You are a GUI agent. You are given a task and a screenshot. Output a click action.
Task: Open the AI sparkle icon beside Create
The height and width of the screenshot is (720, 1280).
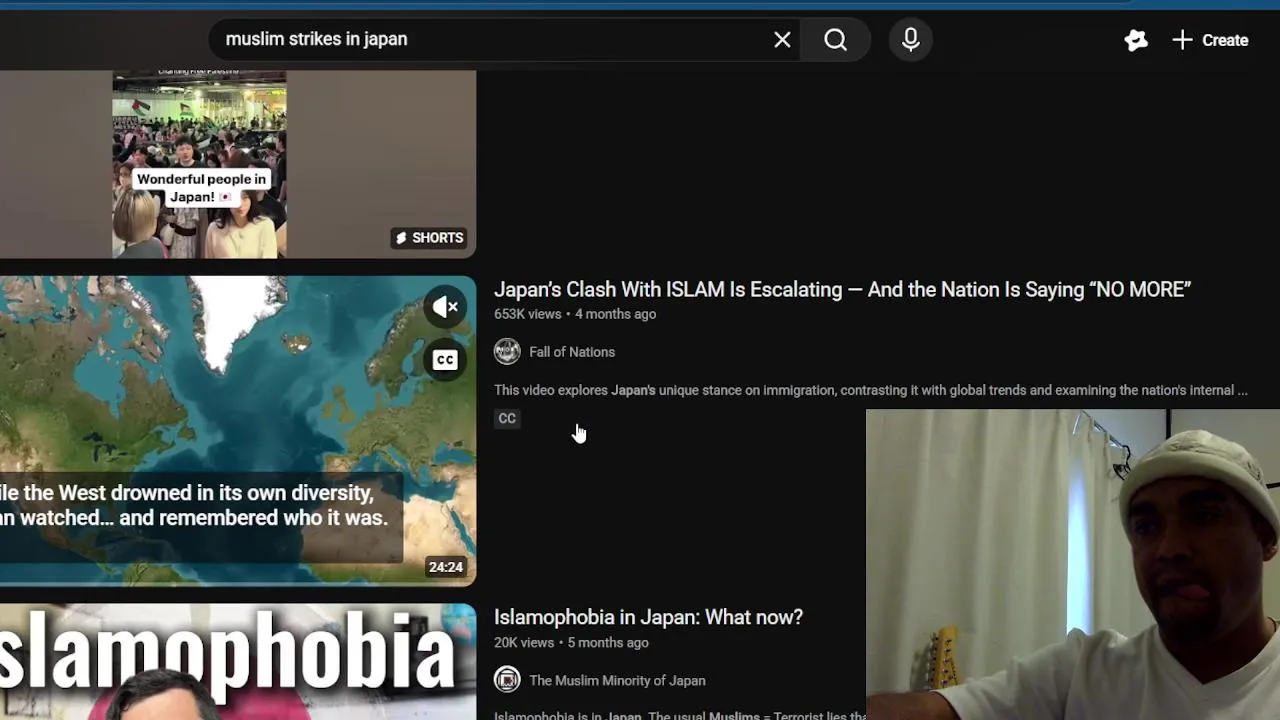coord(1136,40)
